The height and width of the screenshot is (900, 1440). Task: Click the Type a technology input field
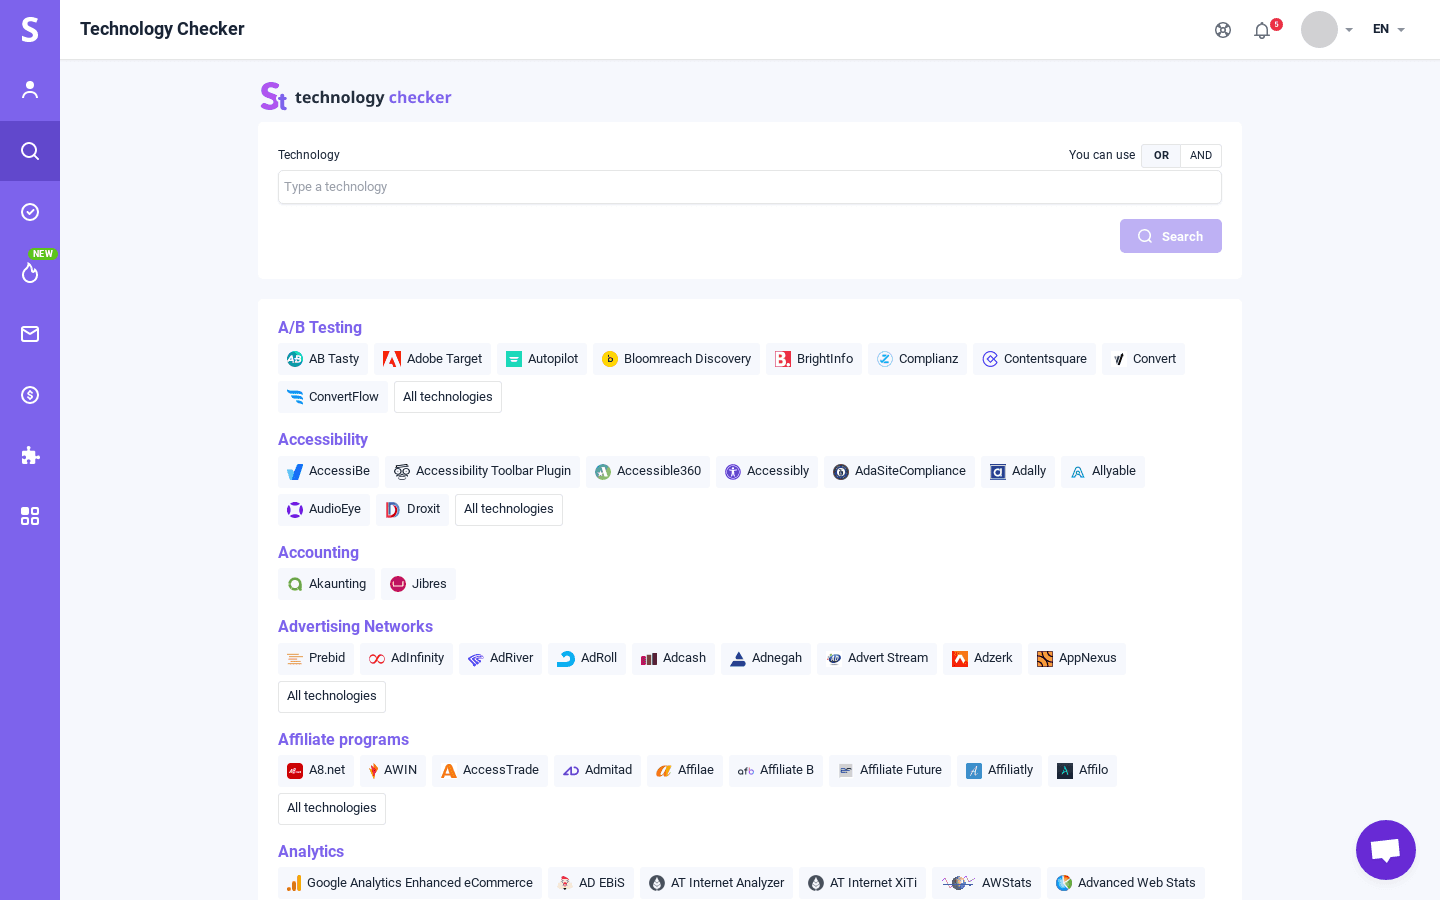tap(750, 187)
